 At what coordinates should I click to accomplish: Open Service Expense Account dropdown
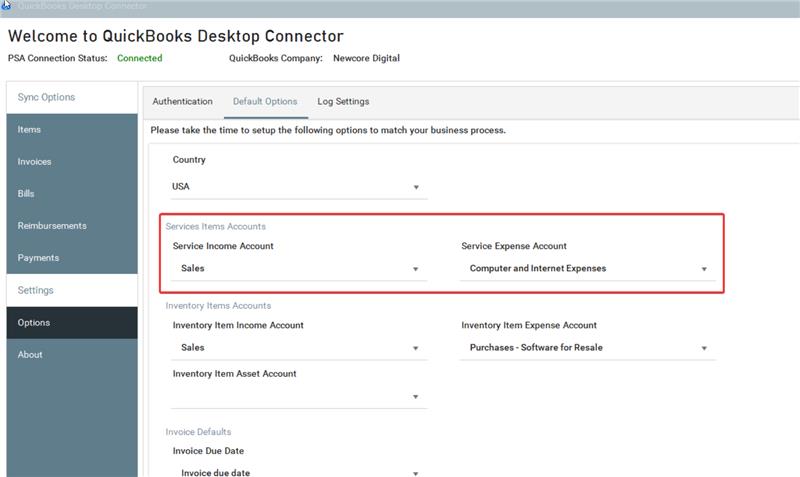tap(588, 269)
